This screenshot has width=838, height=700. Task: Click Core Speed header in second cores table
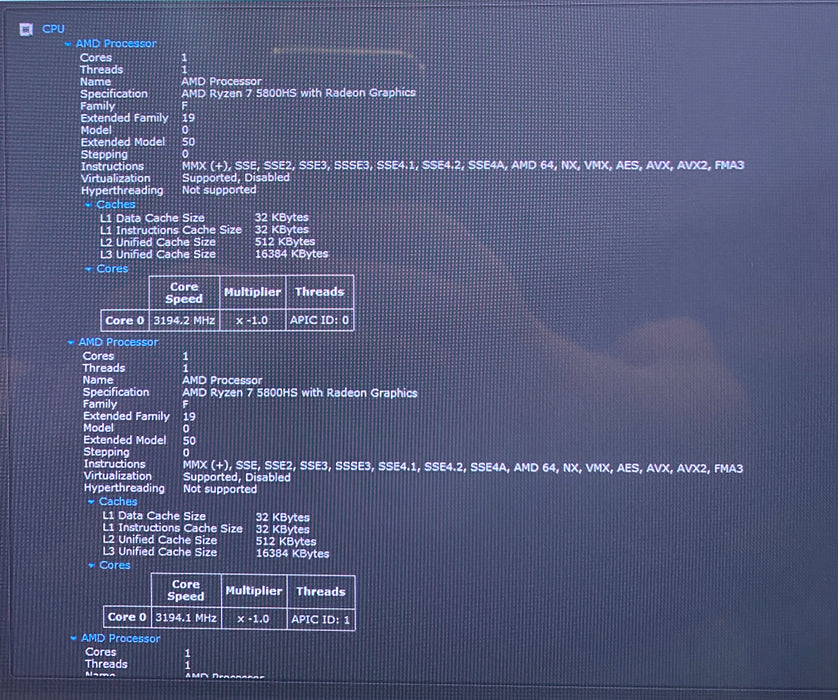pyautogui.click(x=186, y=590)
